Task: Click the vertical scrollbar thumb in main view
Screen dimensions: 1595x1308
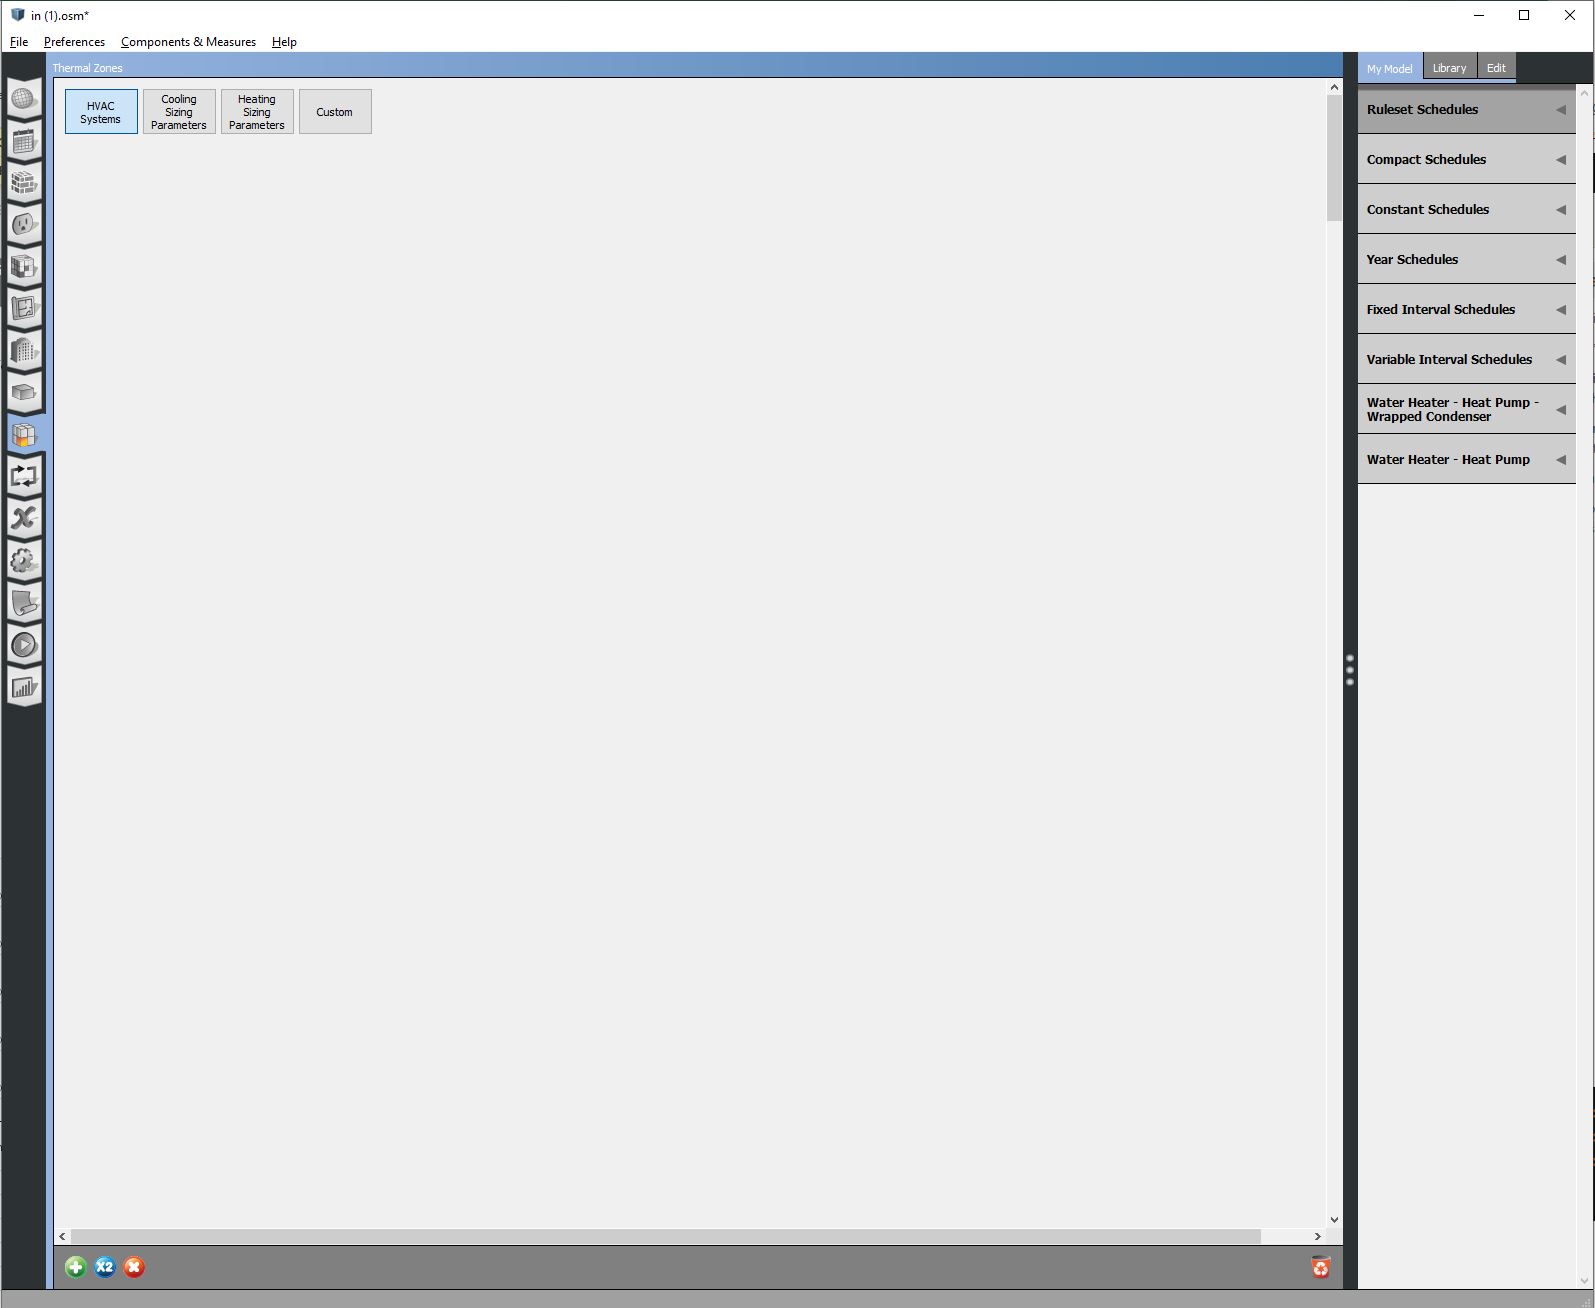Action: tap(1334, 158)
